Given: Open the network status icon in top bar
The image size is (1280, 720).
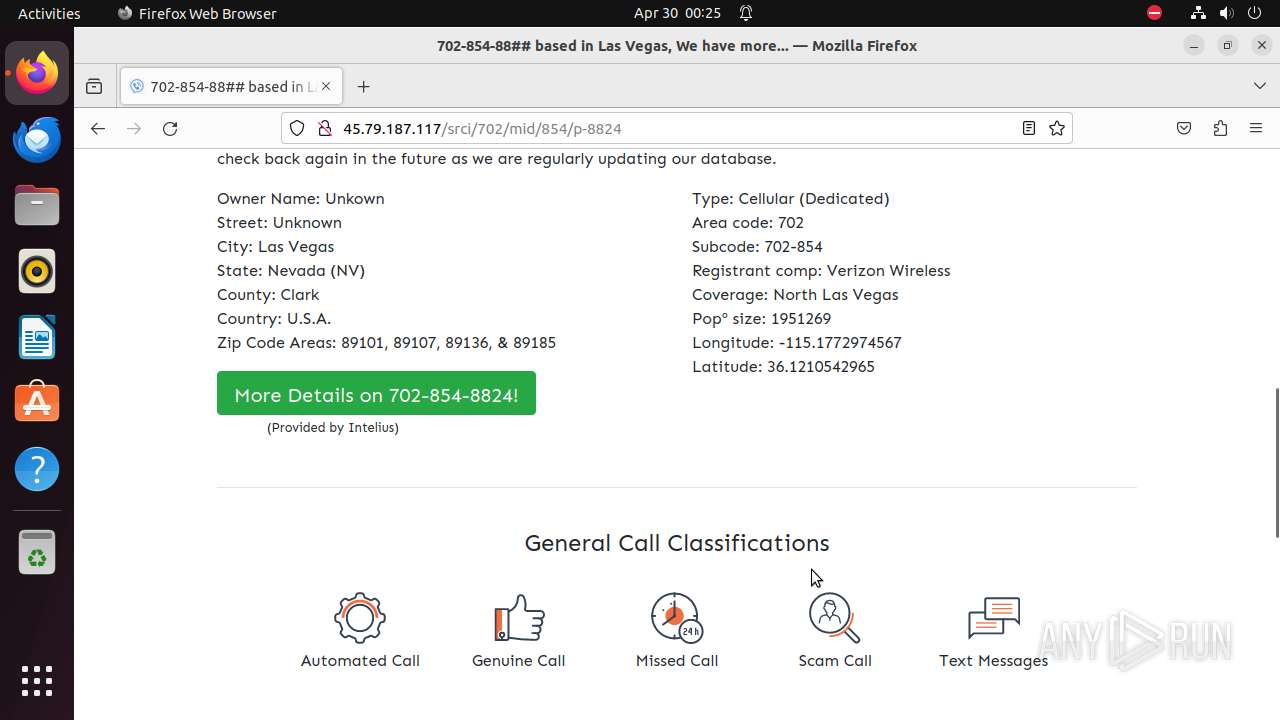Looking at the screenshot, I should (x=1198, y=13).
